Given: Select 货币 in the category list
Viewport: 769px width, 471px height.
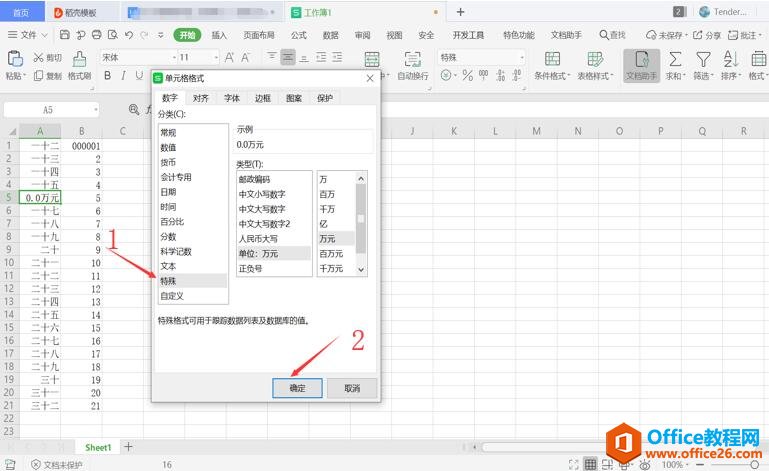Looking at the screenshot, I should tap(193, 162).
